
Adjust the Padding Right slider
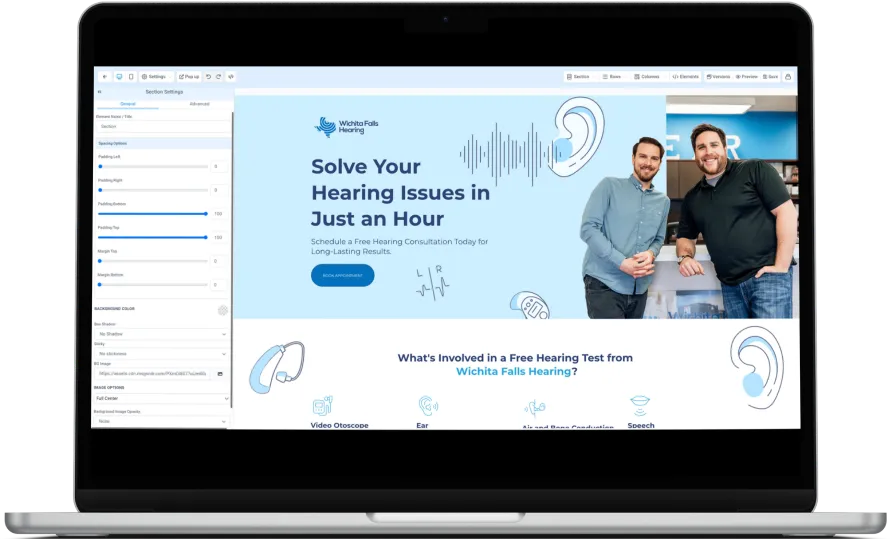[153, 190]
